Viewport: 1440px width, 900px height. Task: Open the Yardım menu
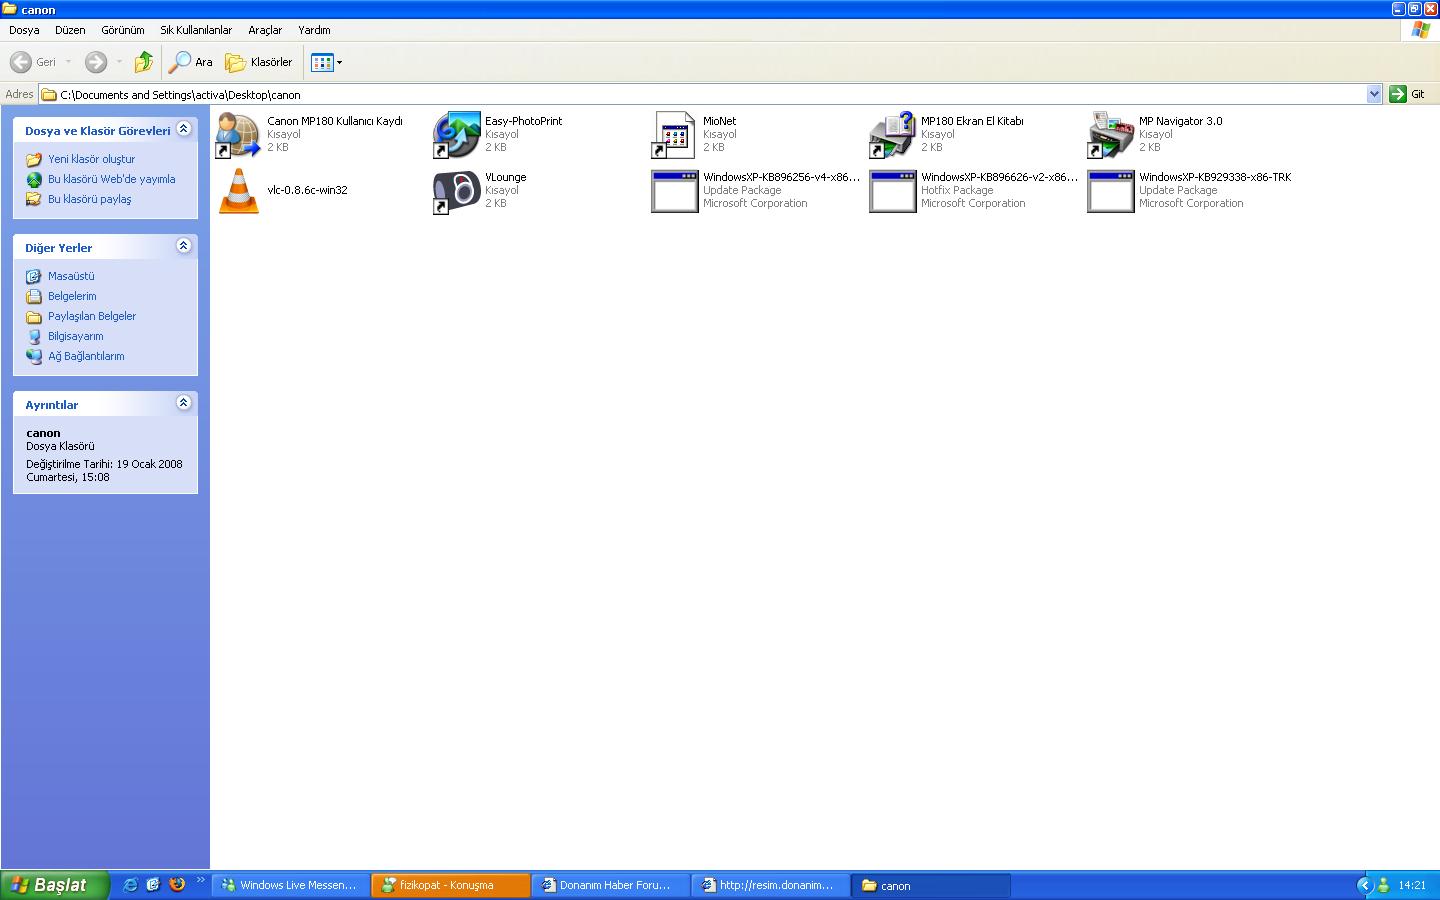314,30
